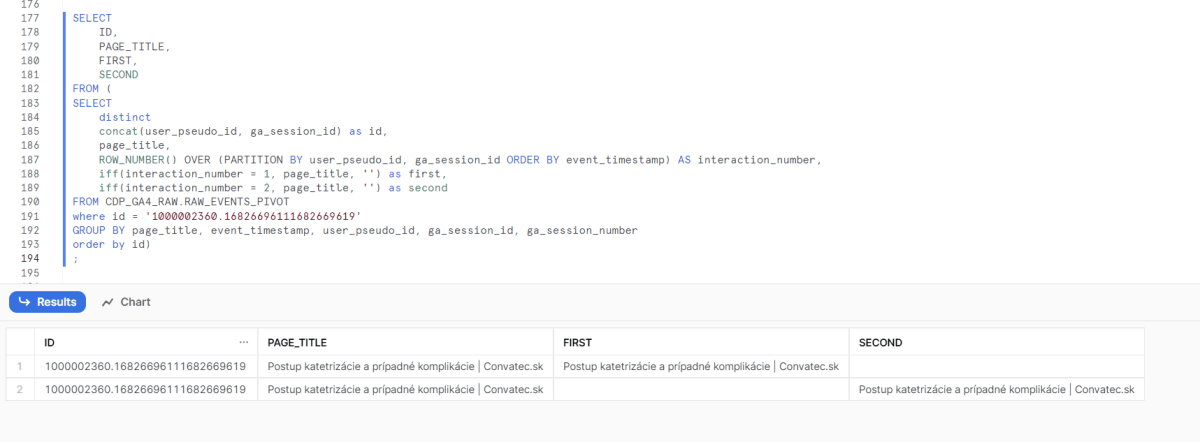Click the Results arrow icon
This screenshot has height=442, width=1200.
point(26,302)
